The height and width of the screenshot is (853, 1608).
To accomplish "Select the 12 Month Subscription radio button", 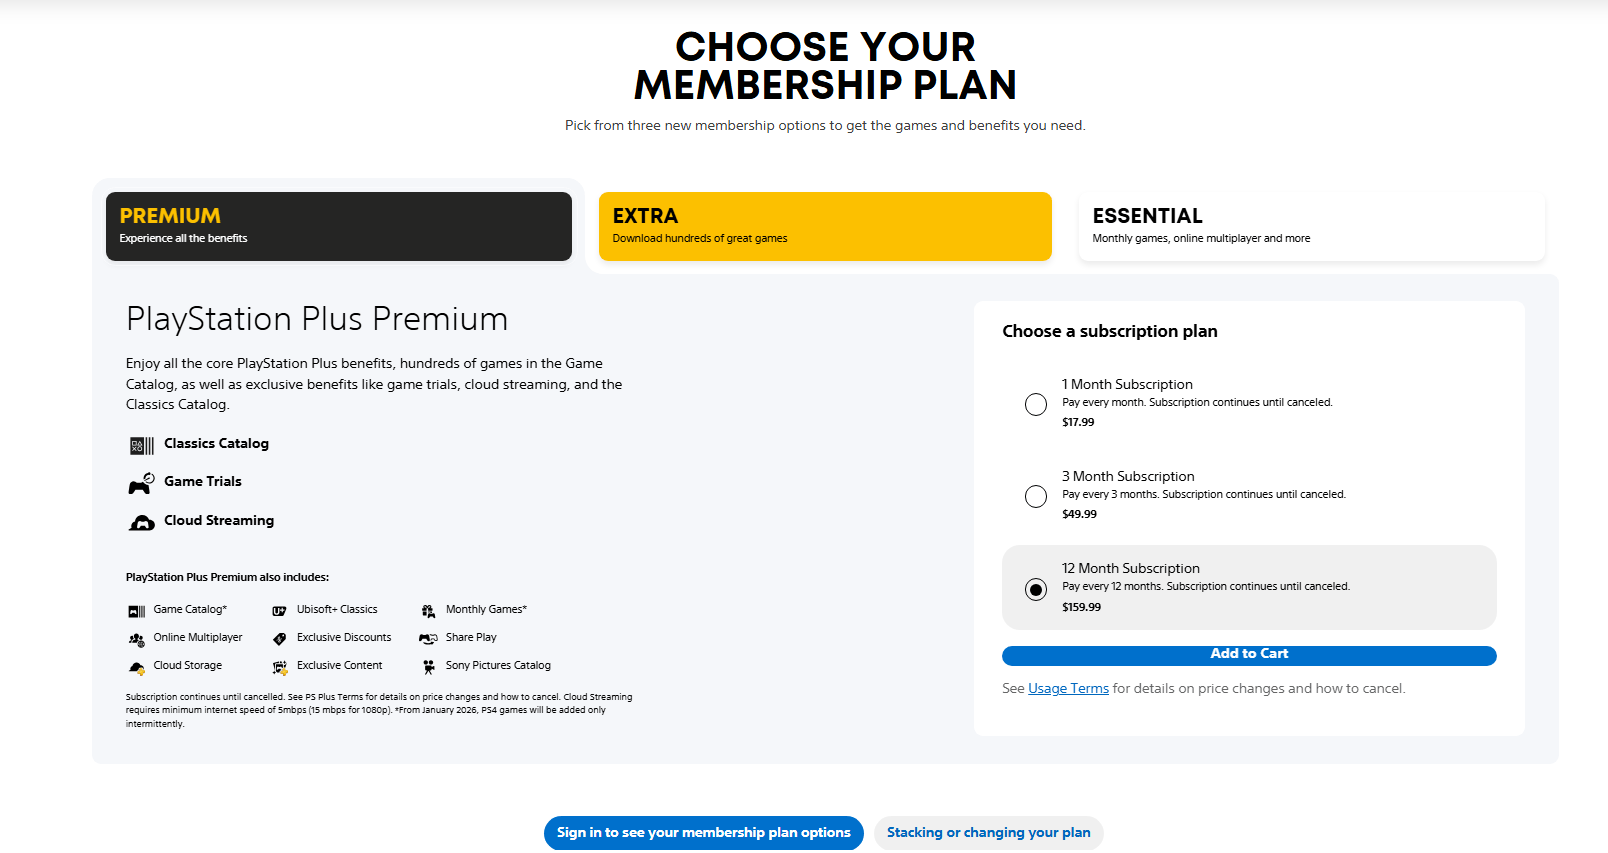I will [1036, 589].
